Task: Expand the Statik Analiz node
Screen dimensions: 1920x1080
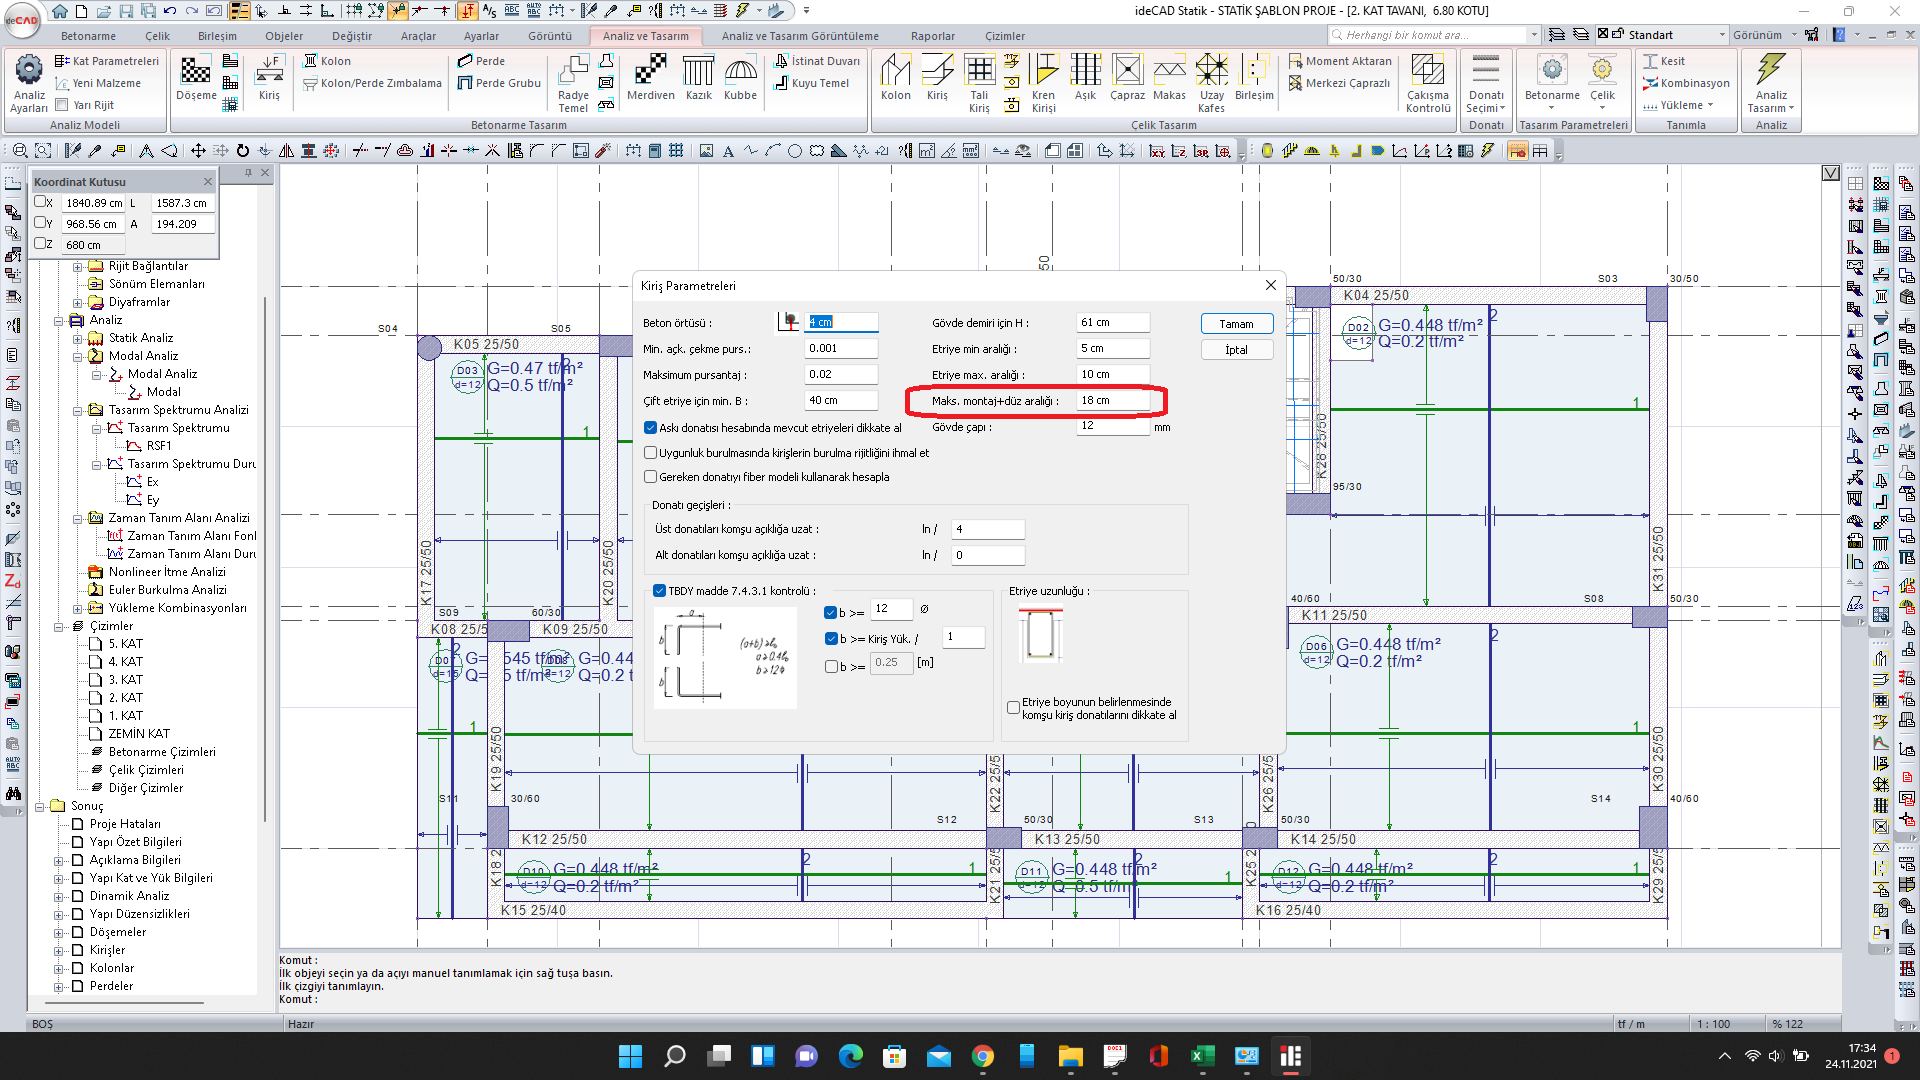Action: coord(78,339)
